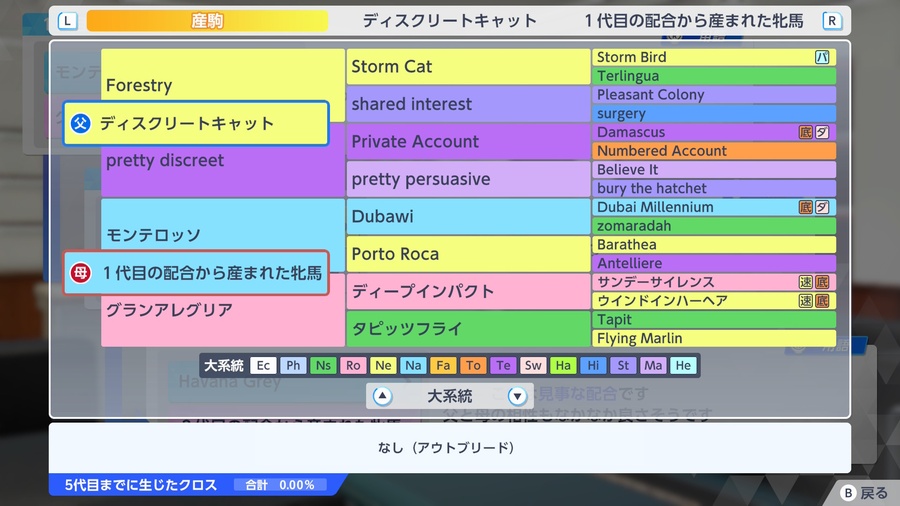Click the red 母 dam icon
The image size is (900, 506).
pos(80,273)
